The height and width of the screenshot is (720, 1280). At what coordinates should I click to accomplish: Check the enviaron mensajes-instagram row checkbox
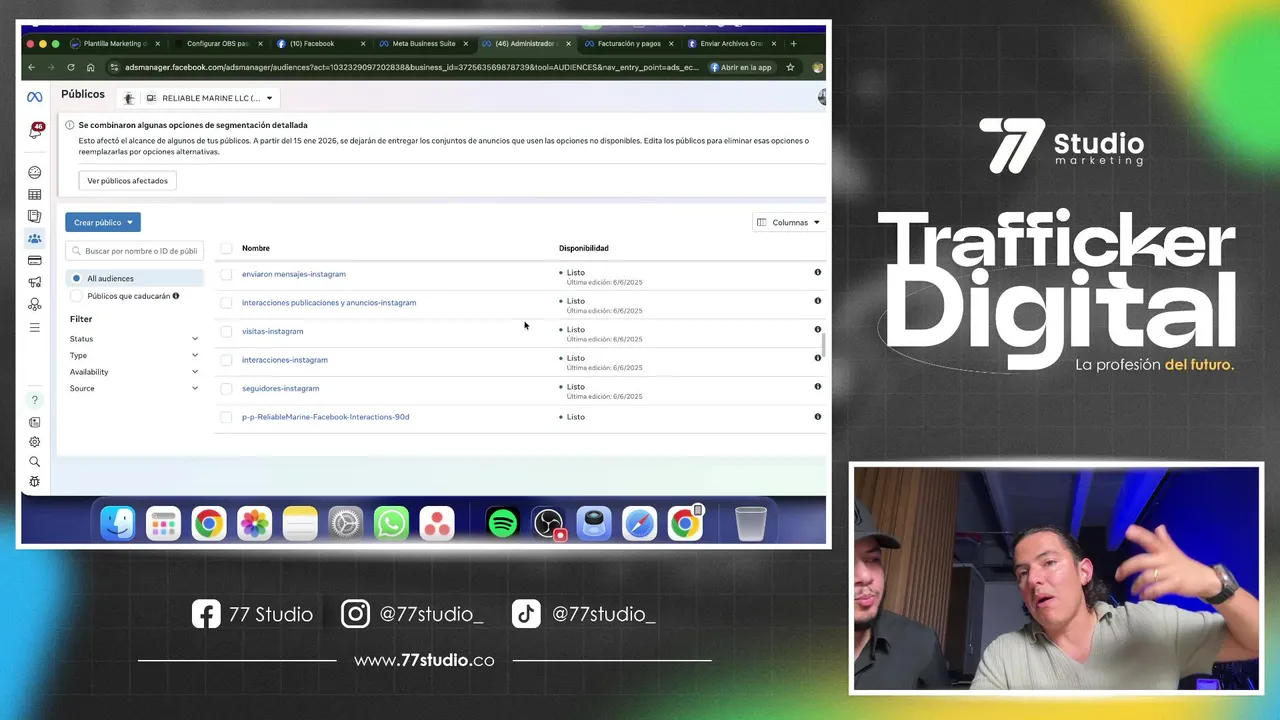[x=226, y=274]
